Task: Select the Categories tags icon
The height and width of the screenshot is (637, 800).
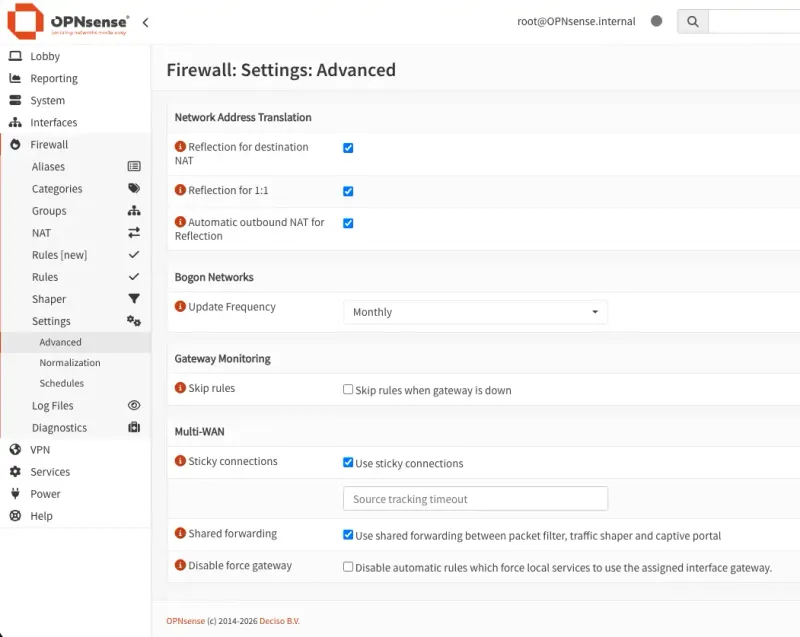Action: [132, 188]
